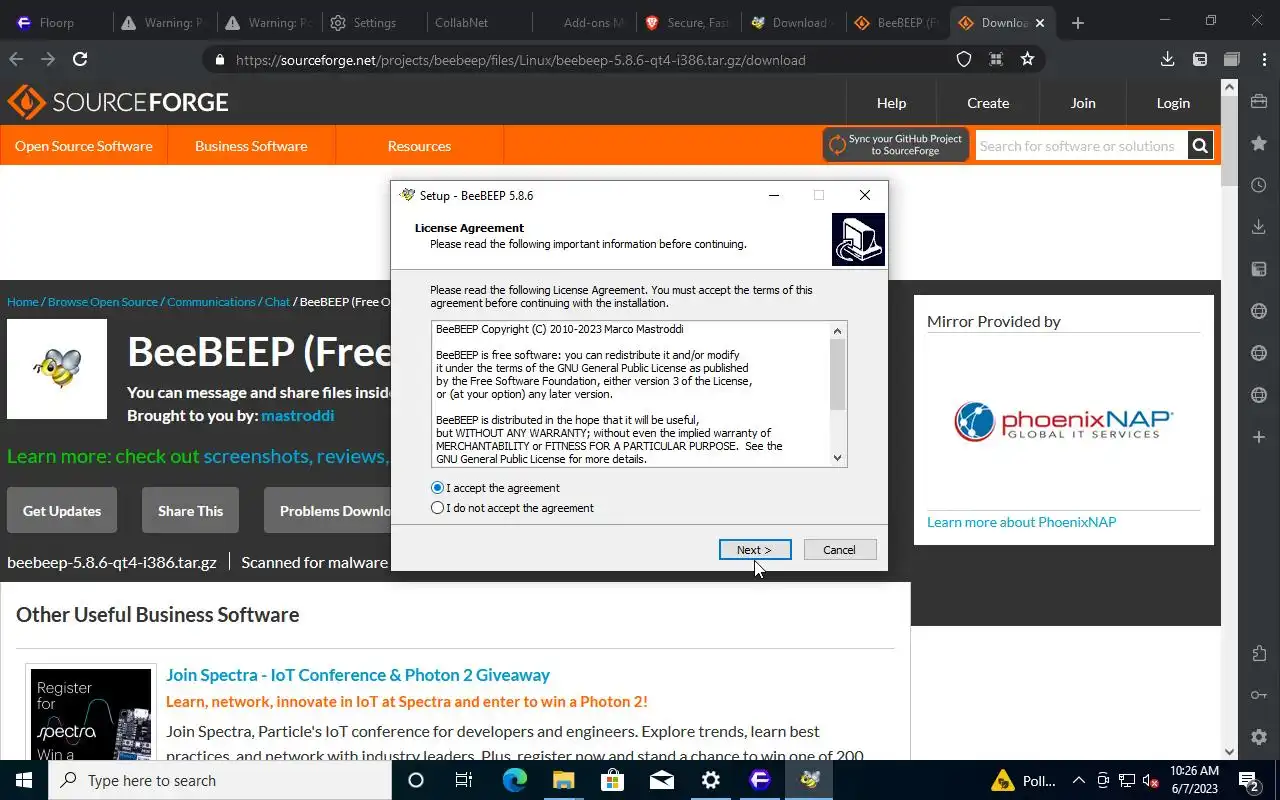Screen dimensions: 1280x800
Task: Open the briefcase icon in the Floorp sidebar
Action: (x=1259, y=102)
